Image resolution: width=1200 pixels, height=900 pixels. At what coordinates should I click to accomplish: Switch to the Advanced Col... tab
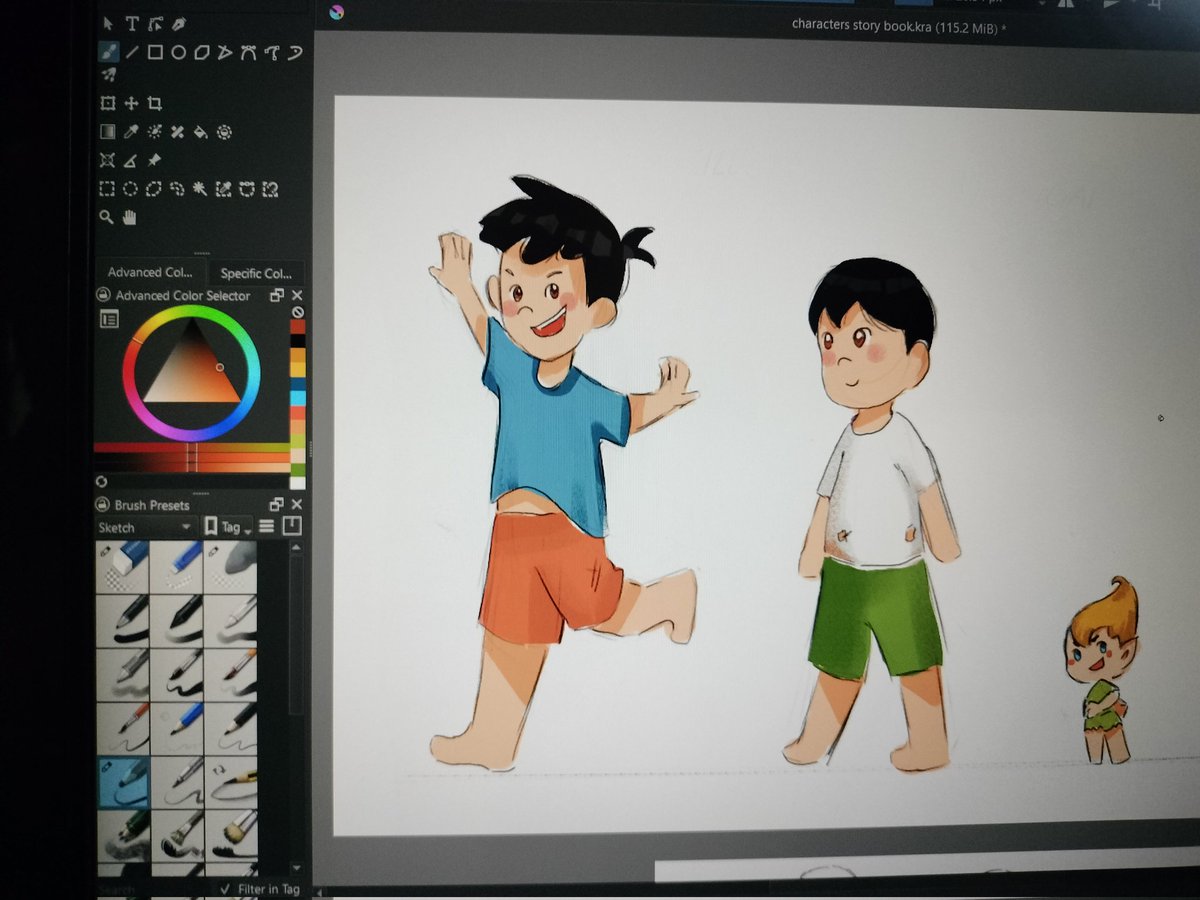point(150,273)
